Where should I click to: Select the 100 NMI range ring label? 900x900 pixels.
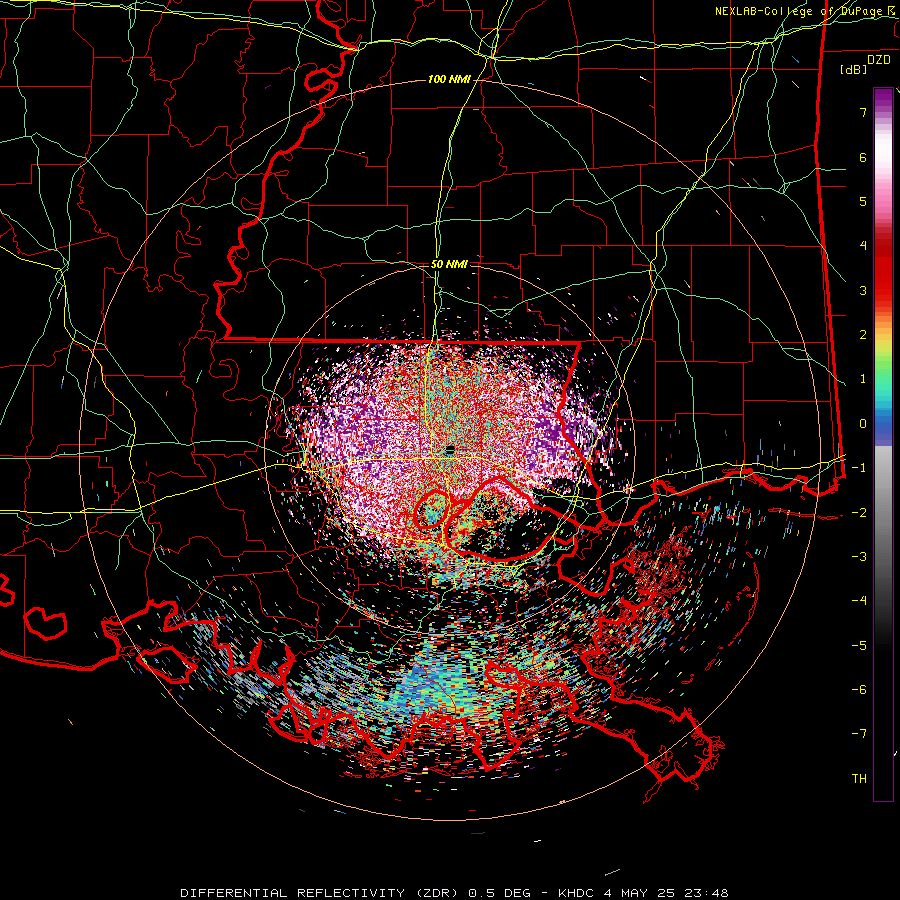coord(449,79)
